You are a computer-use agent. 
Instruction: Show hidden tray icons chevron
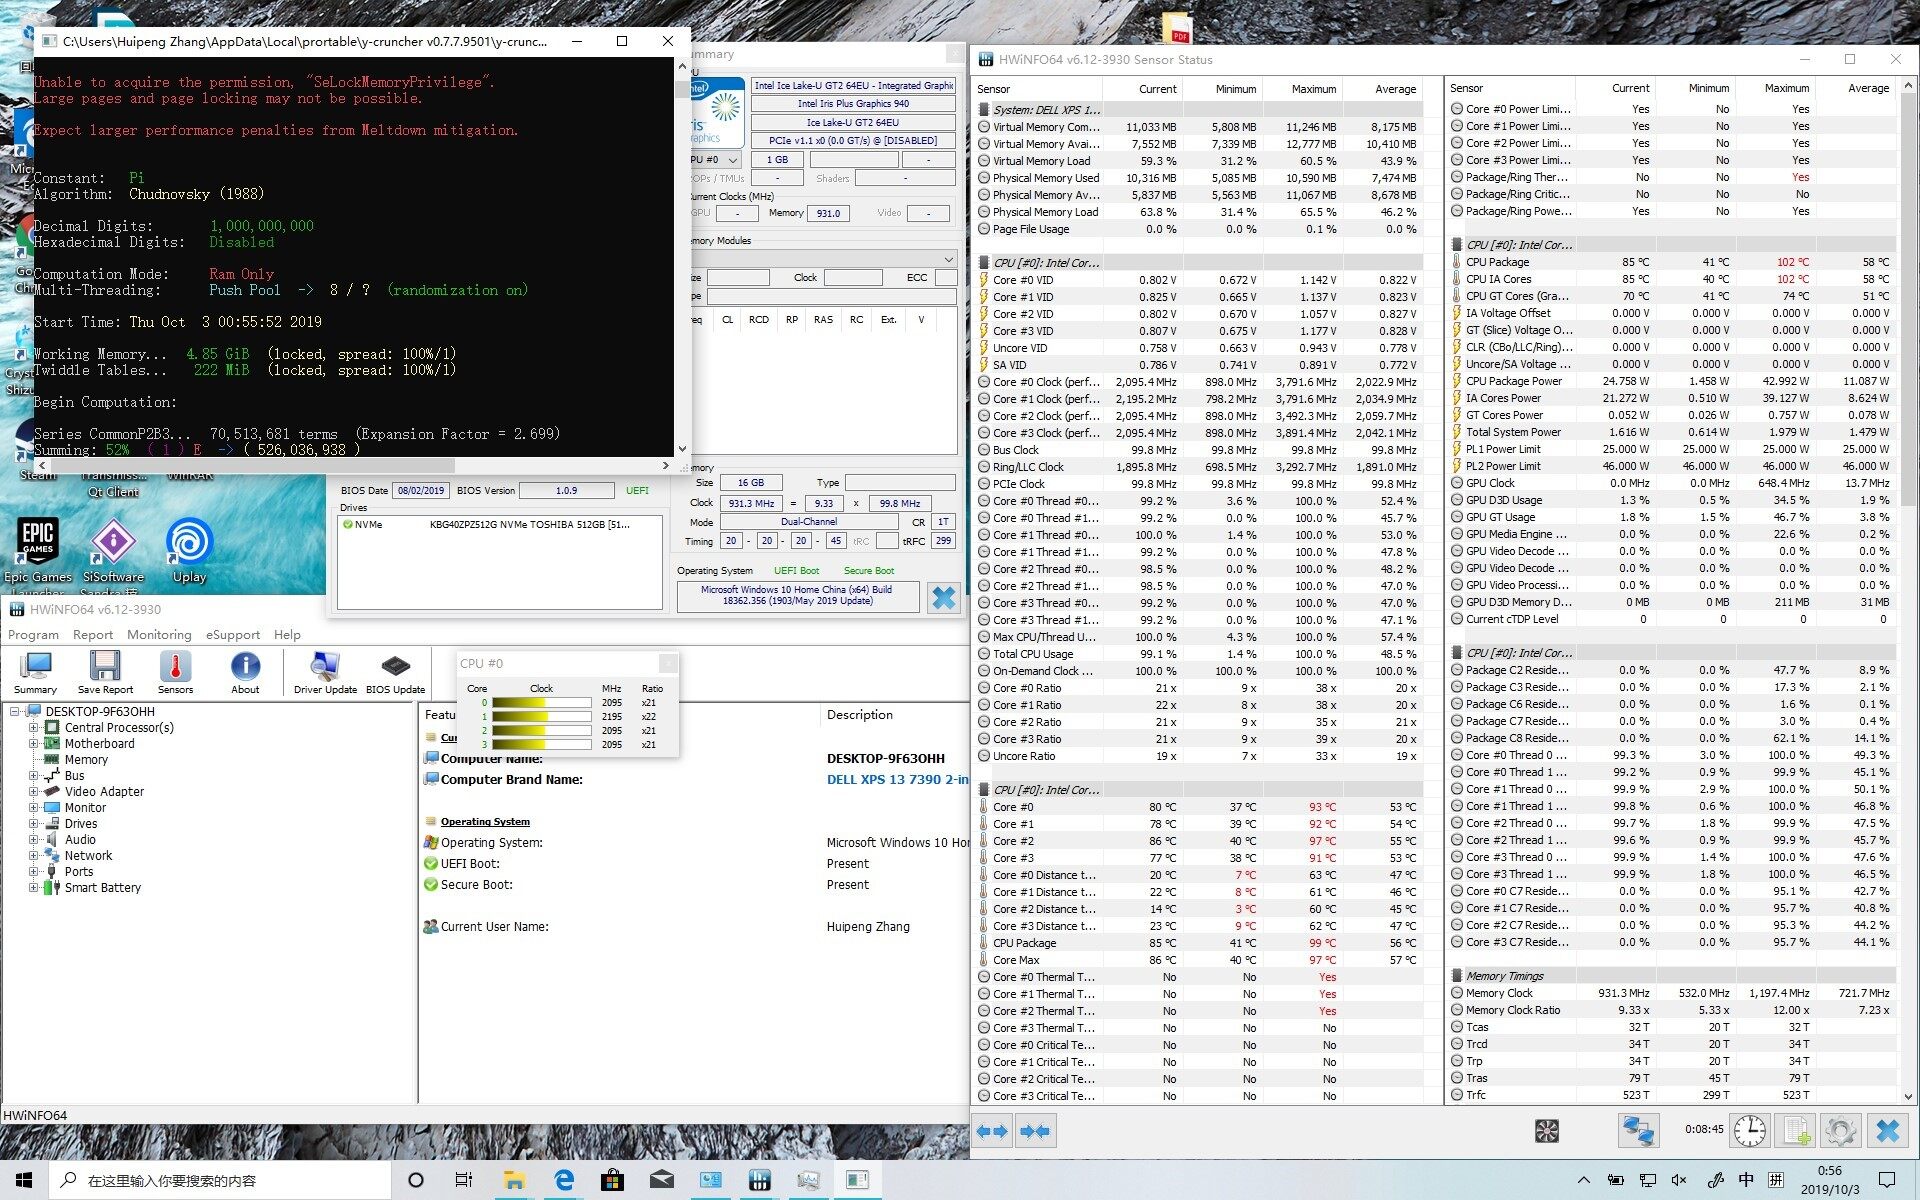pos(1584,1180)
